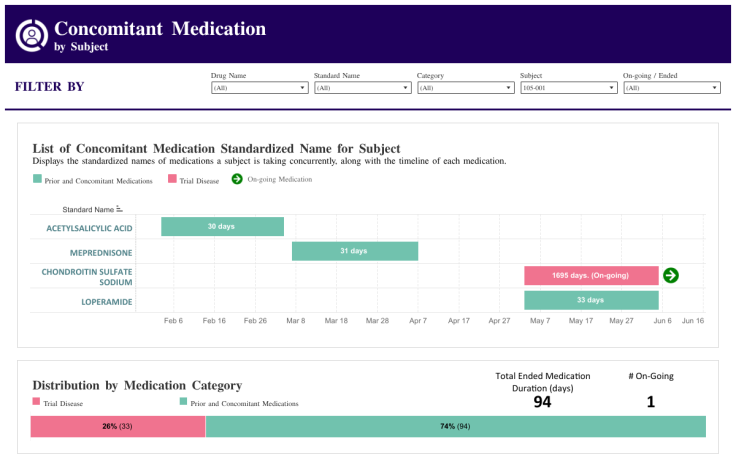The height and width of the screenshot is (454, 736).
Task: Click the Concomitant Medication logo icon
Action: pyautogui.click(x=33, y=35)
